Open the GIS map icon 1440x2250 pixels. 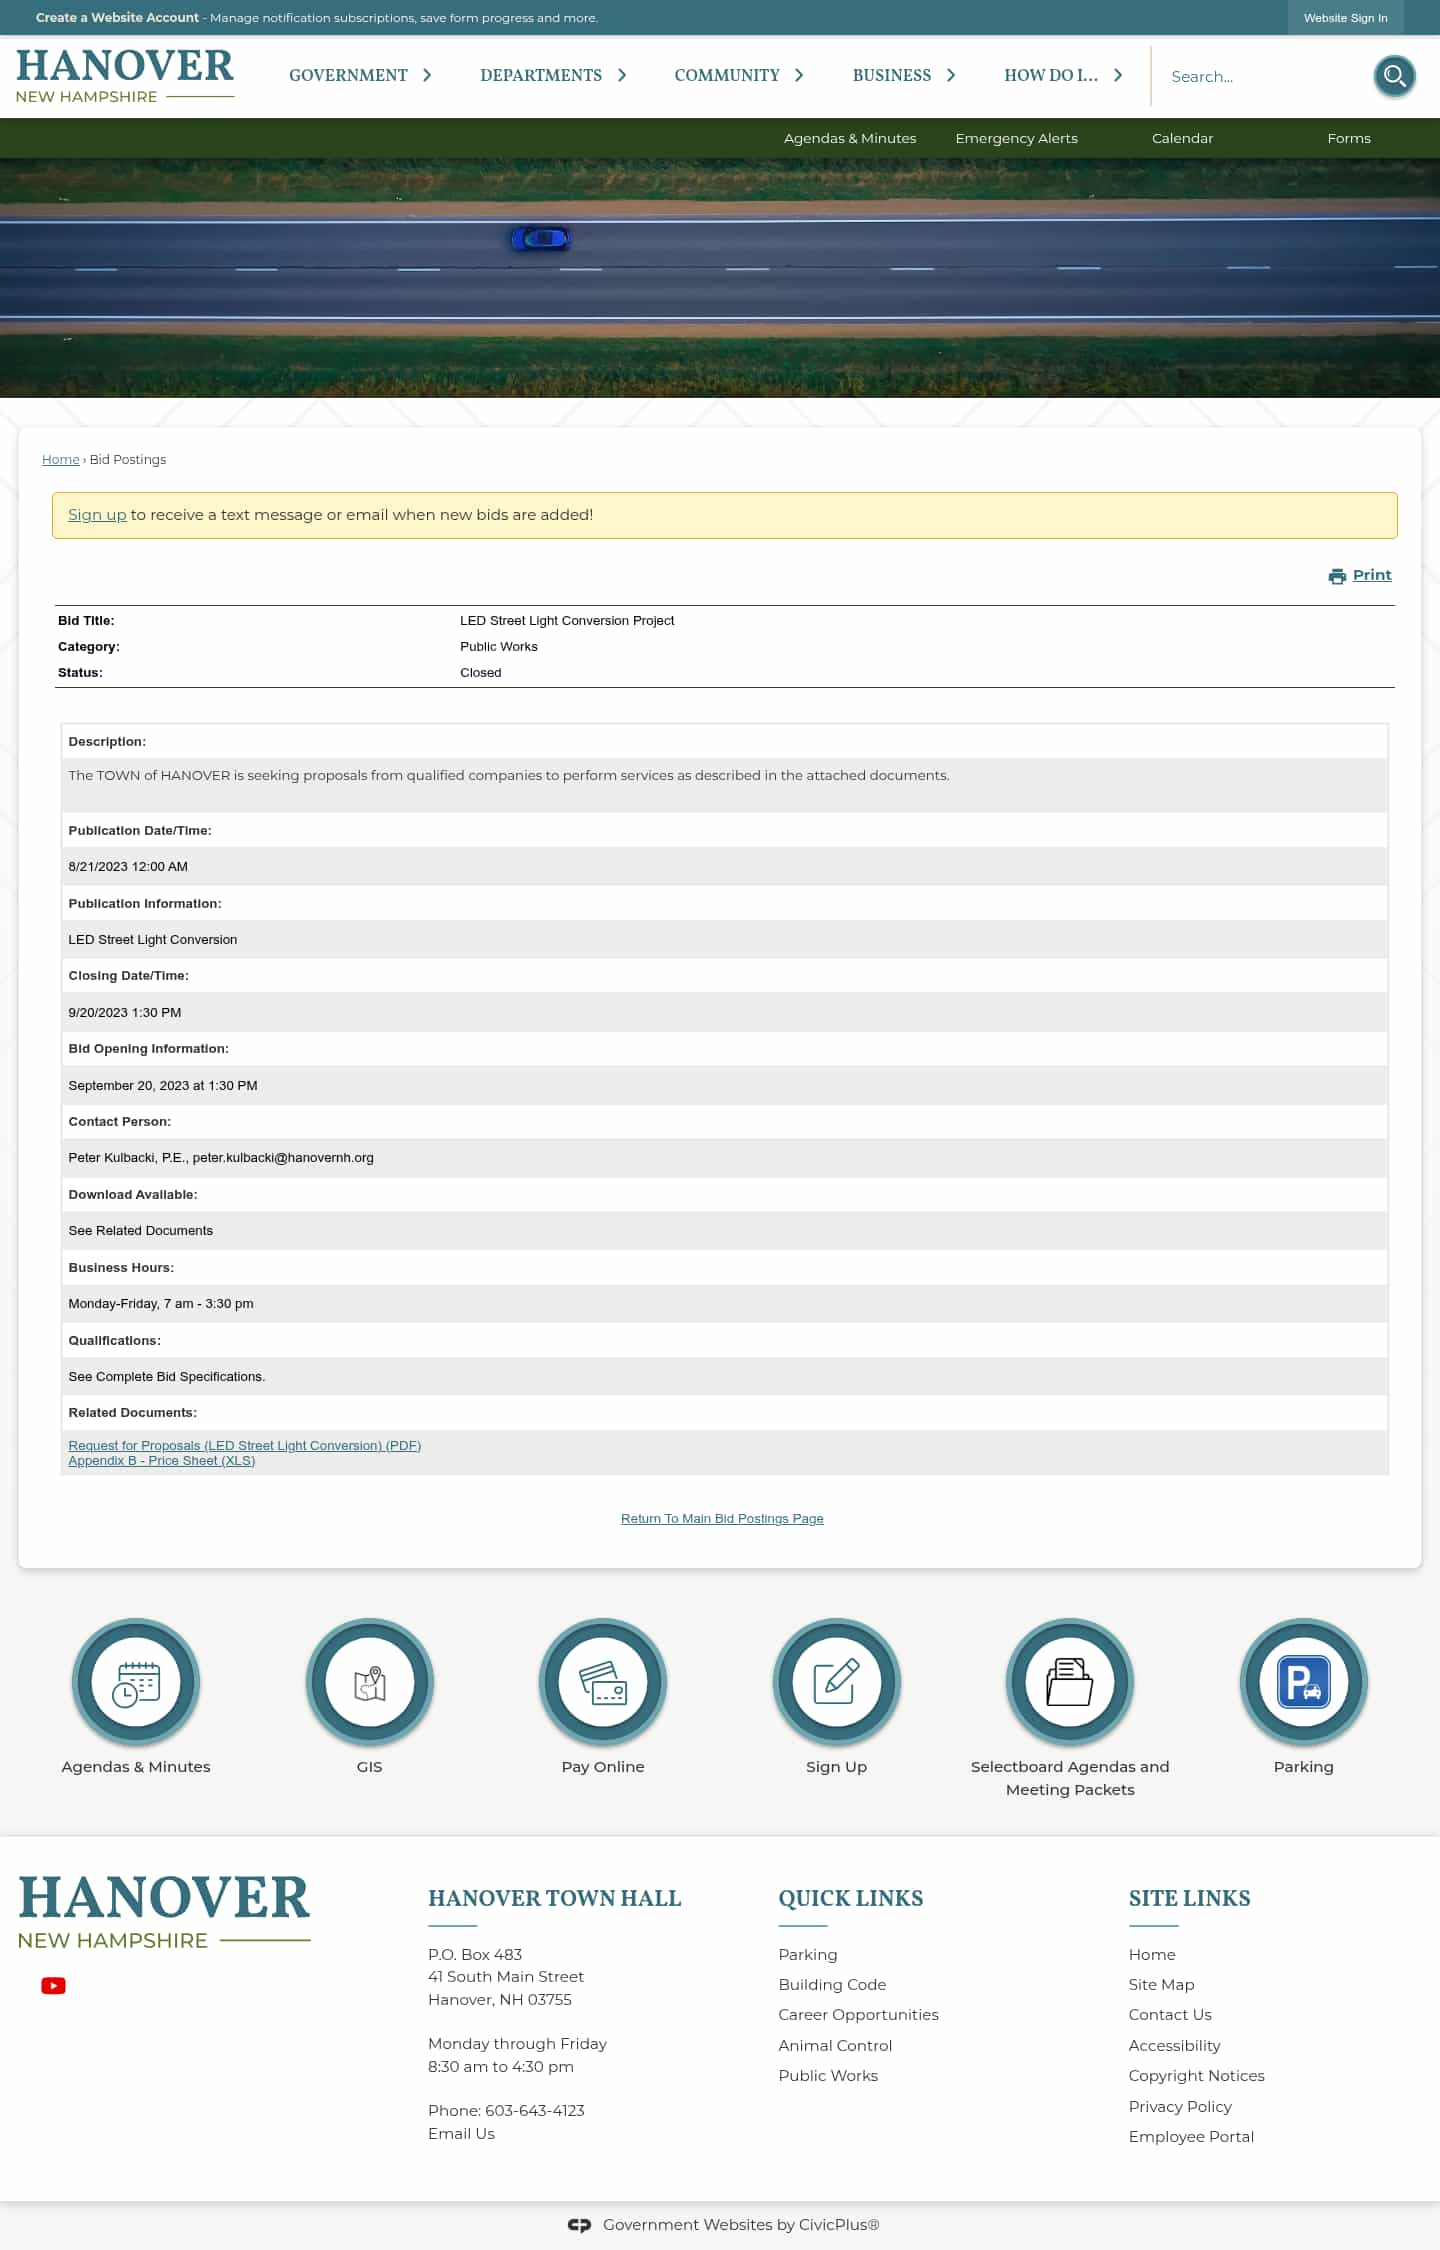click(369, 1682)
